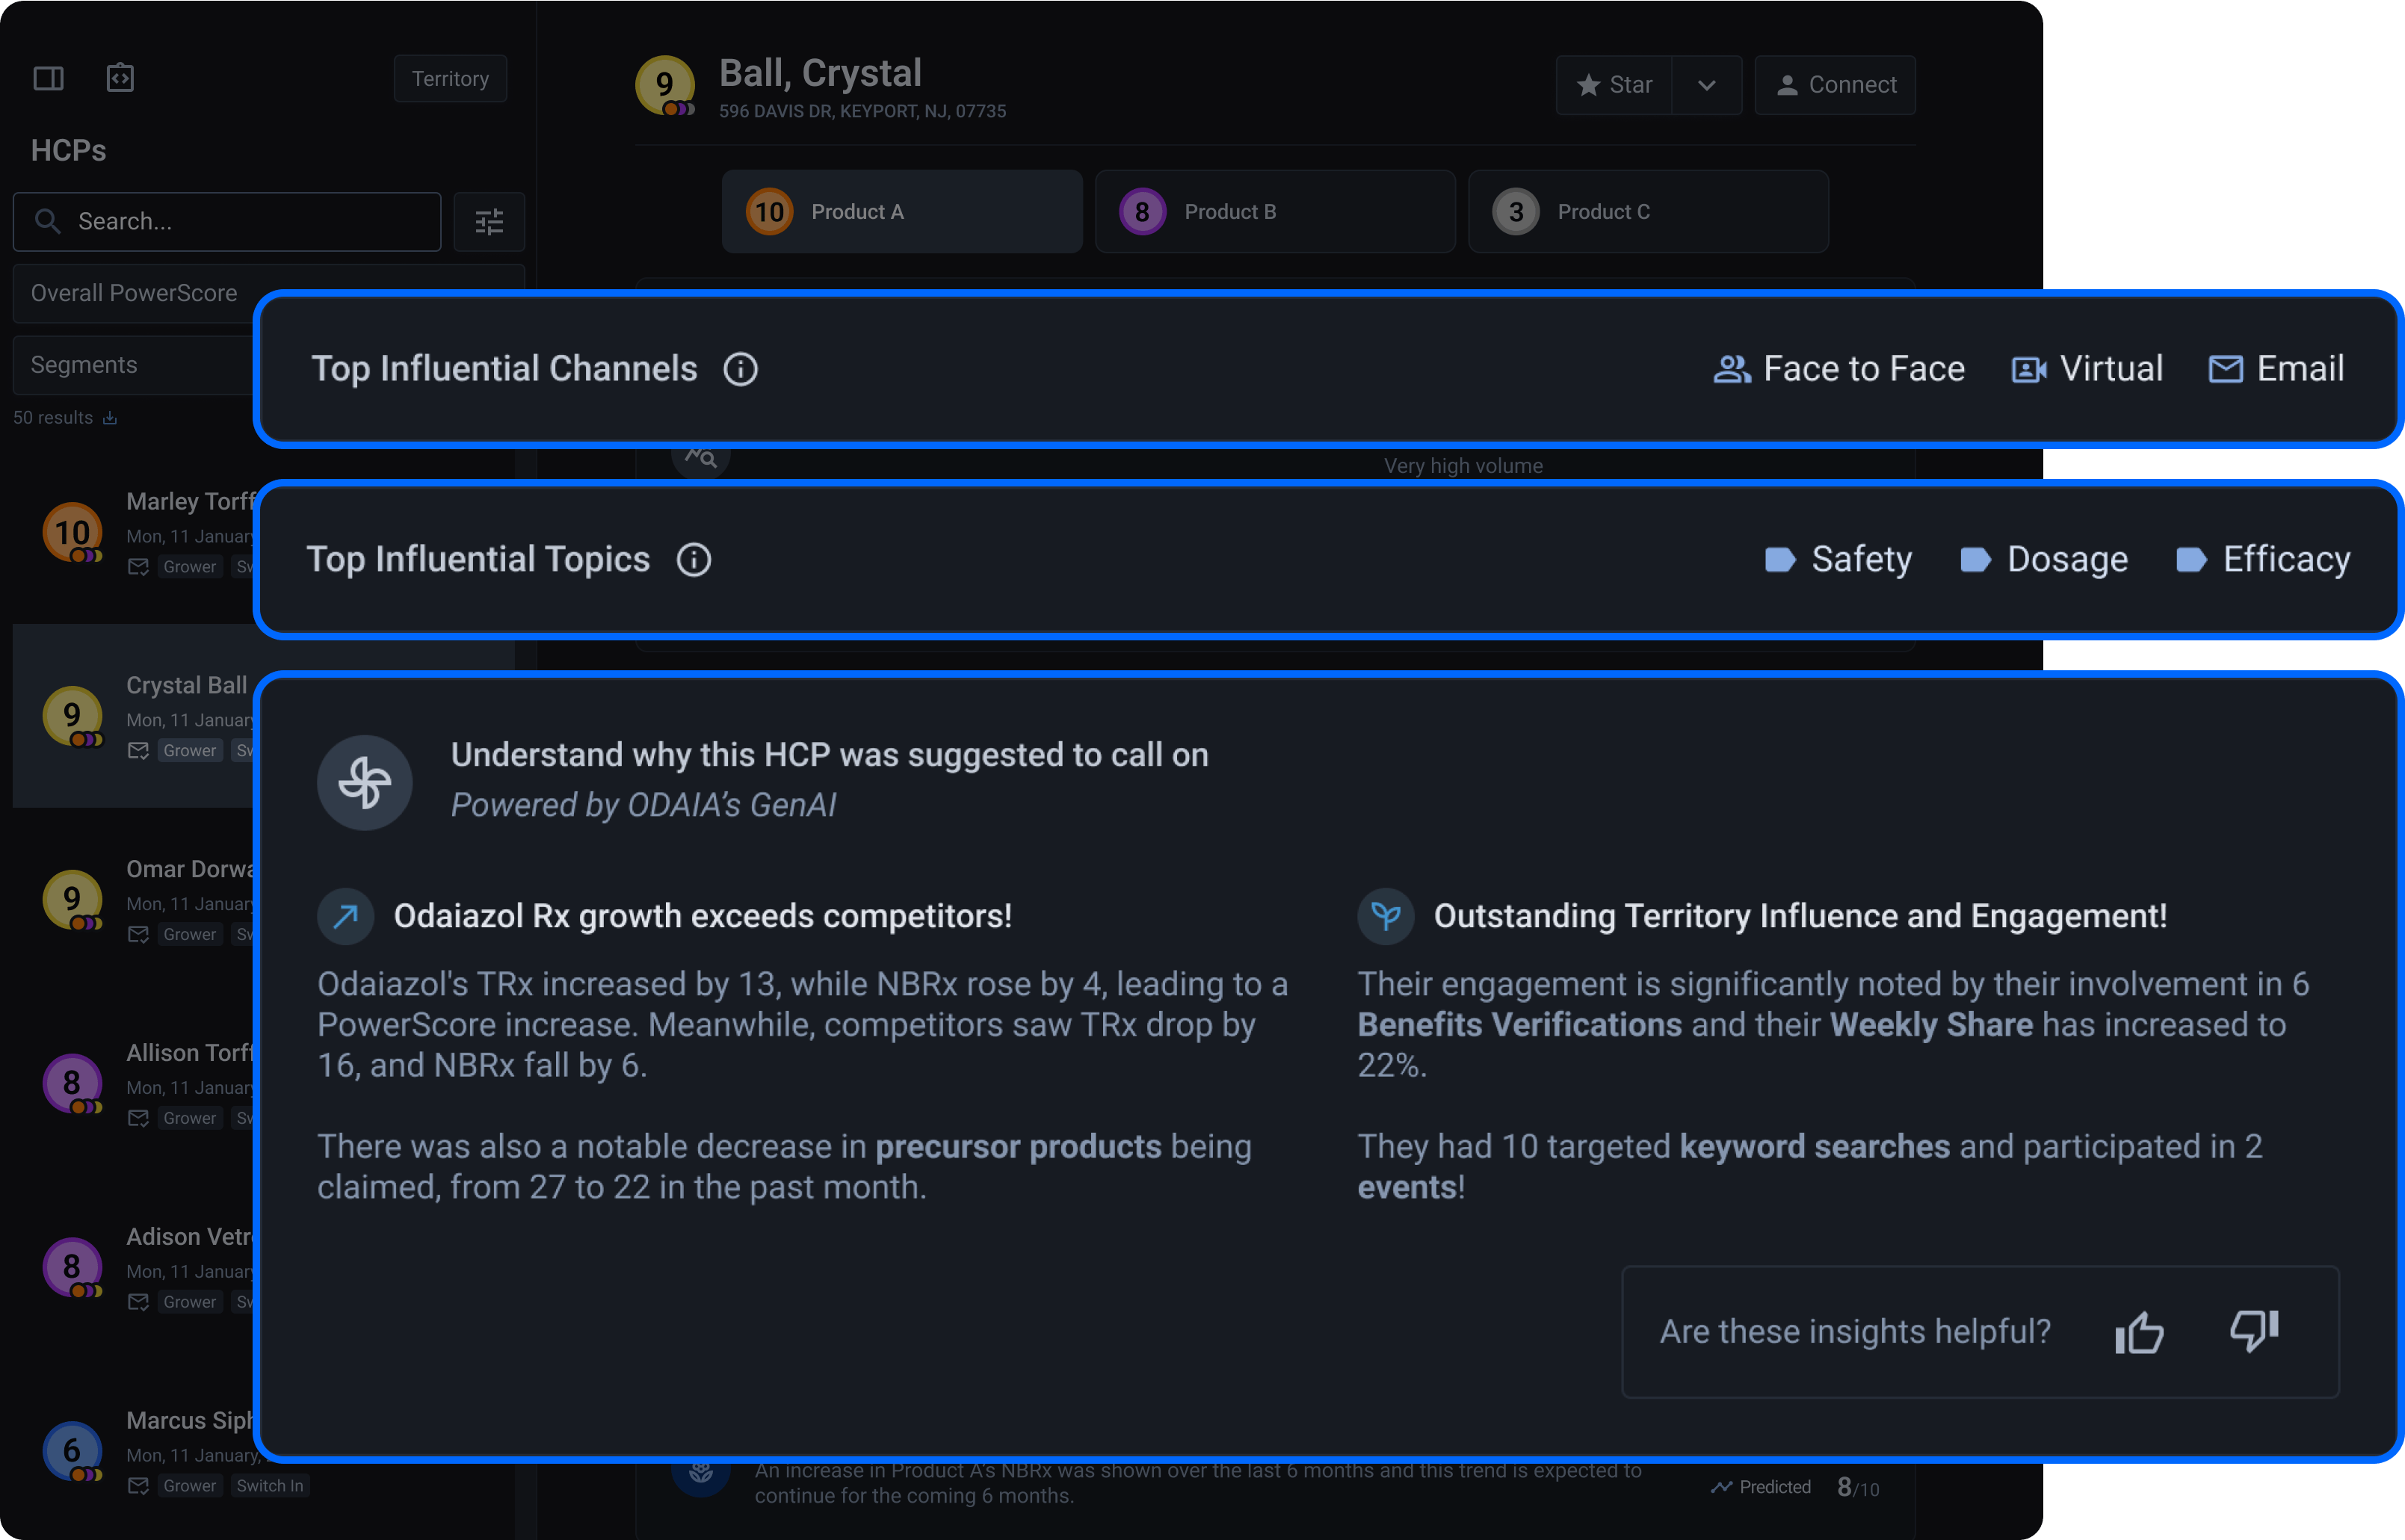Switch to the Product C tab
Screen dimensions: 2405x1540
(1647, 212)
